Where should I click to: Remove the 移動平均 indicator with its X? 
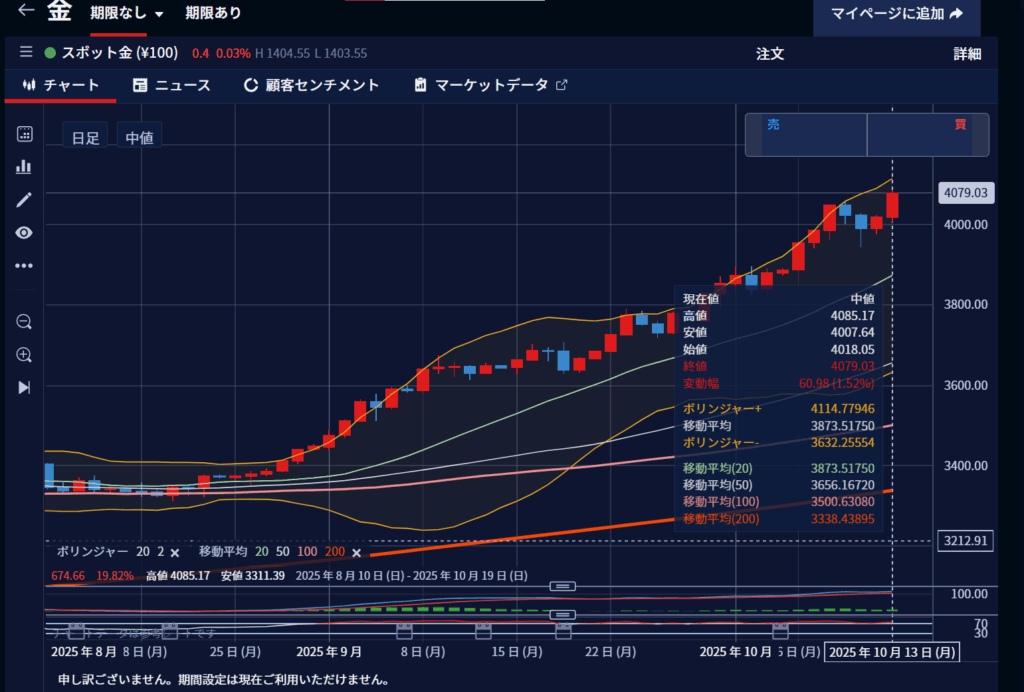point(356,552)
